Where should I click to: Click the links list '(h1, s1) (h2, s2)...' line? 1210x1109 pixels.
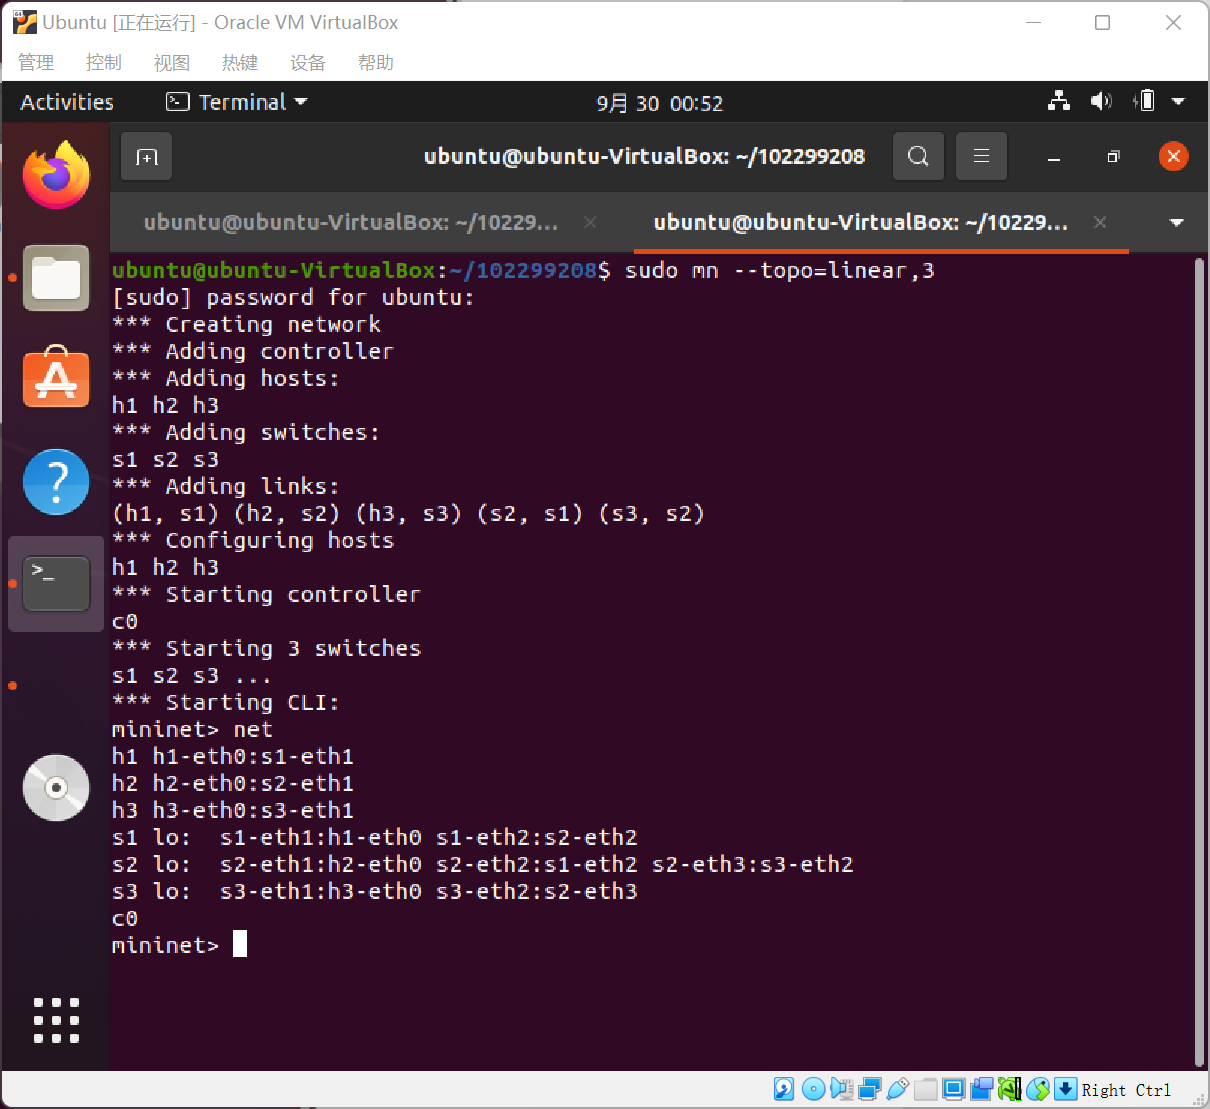408,513
